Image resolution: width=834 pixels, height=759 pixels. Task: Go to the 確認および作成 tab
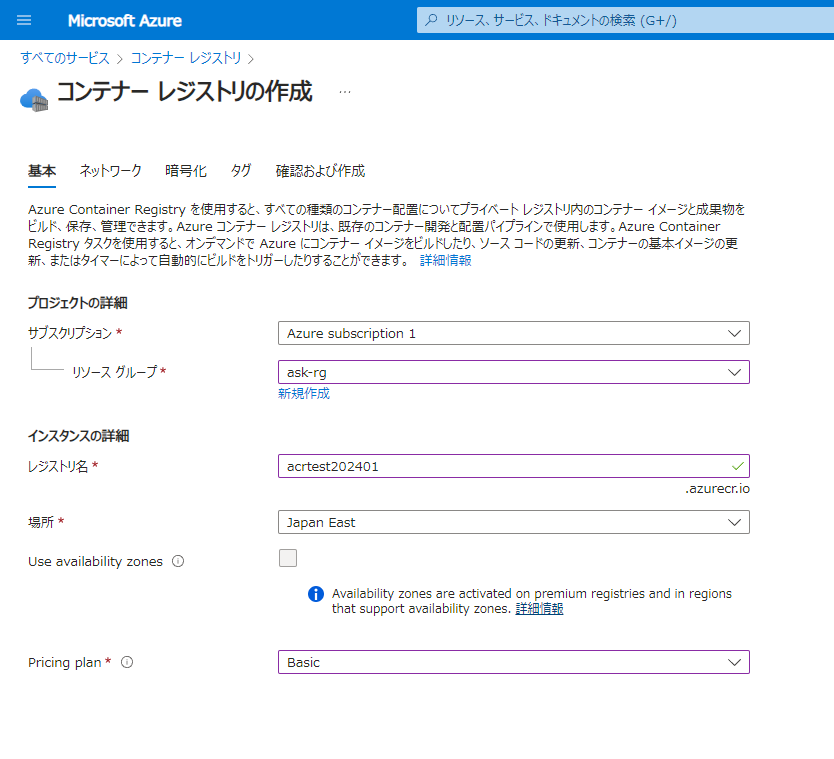[320, 171]
